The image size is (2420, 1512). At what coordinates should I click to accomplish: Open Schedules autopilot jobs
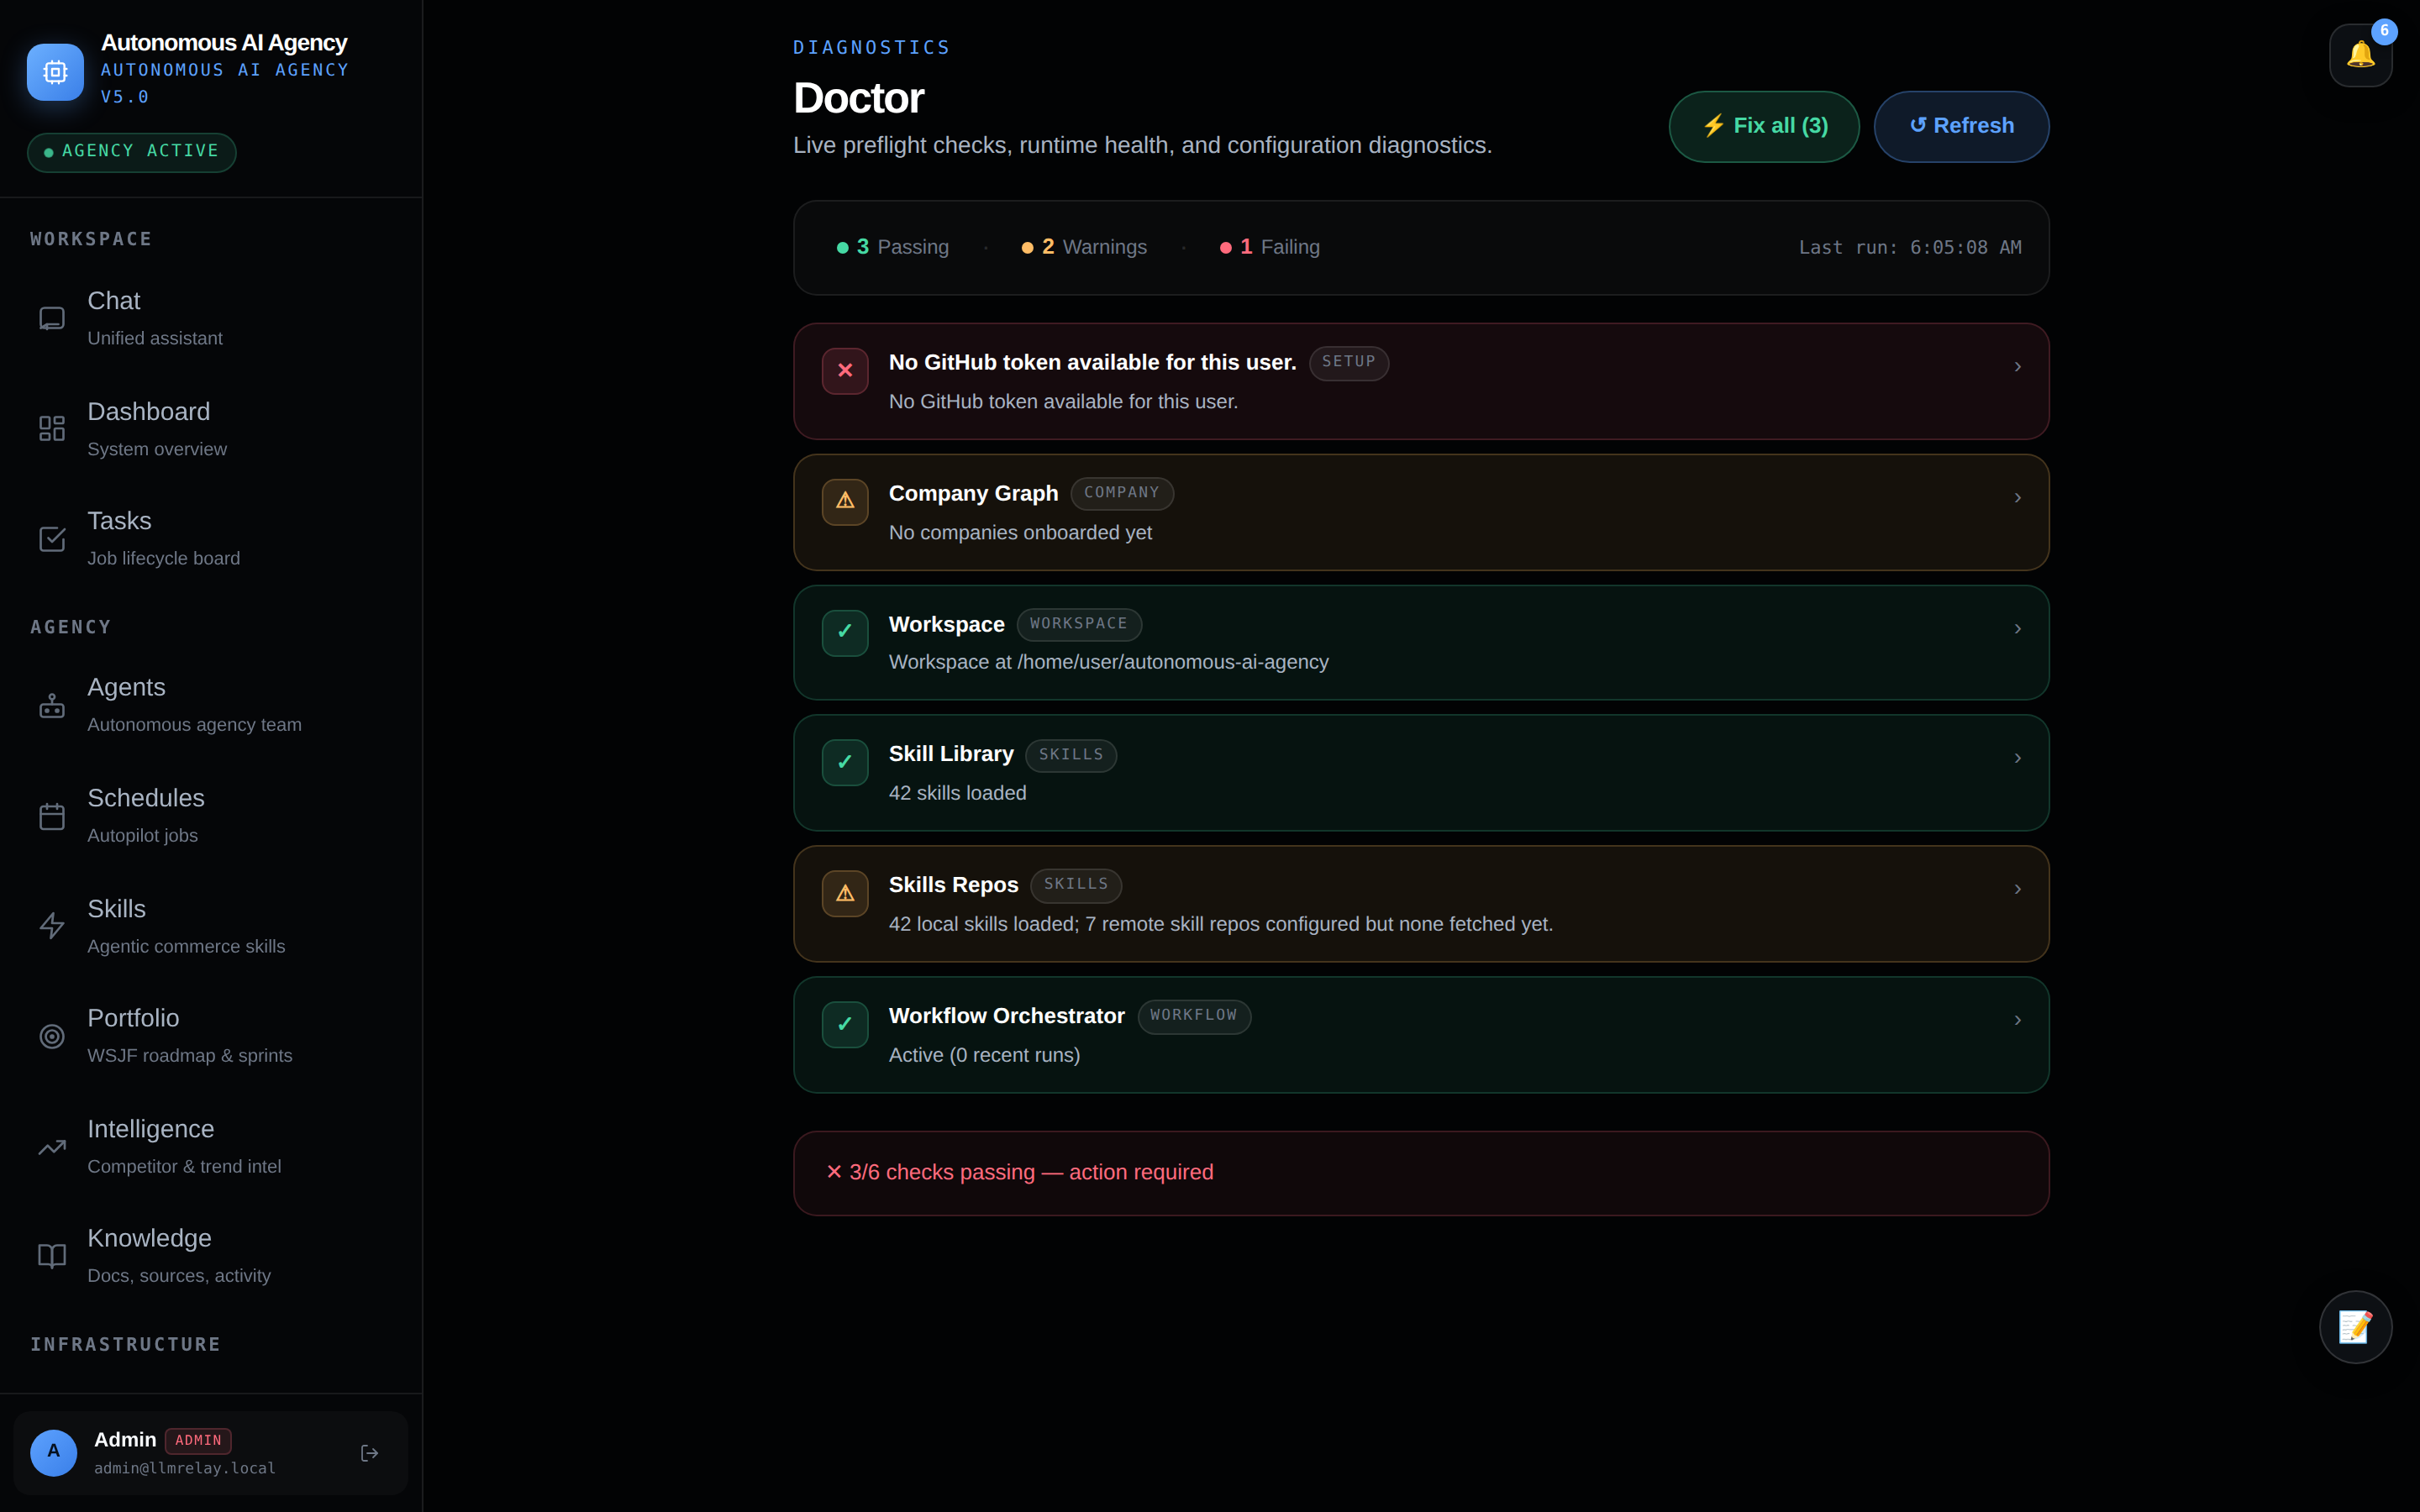(x=210, y=816)
